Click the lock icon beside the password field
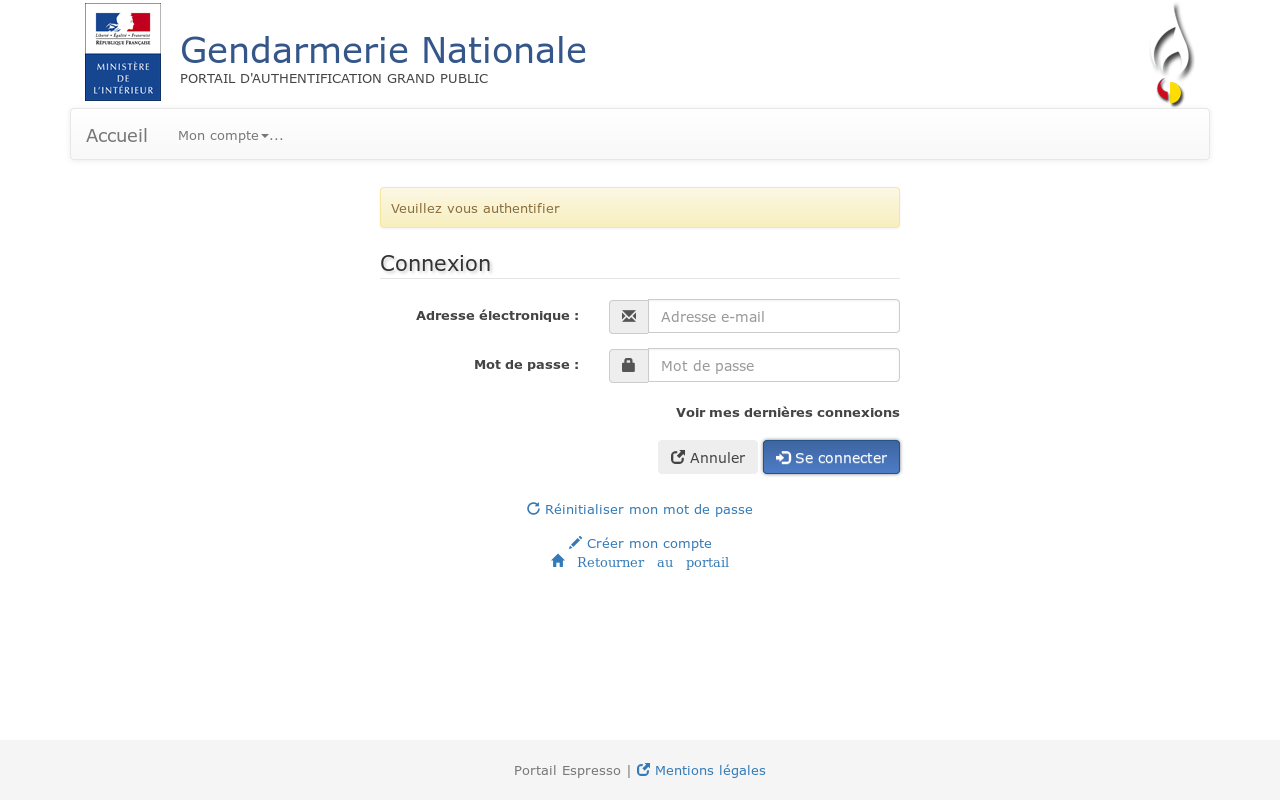Screen dimensions: 1280x800 click(629, 365)
